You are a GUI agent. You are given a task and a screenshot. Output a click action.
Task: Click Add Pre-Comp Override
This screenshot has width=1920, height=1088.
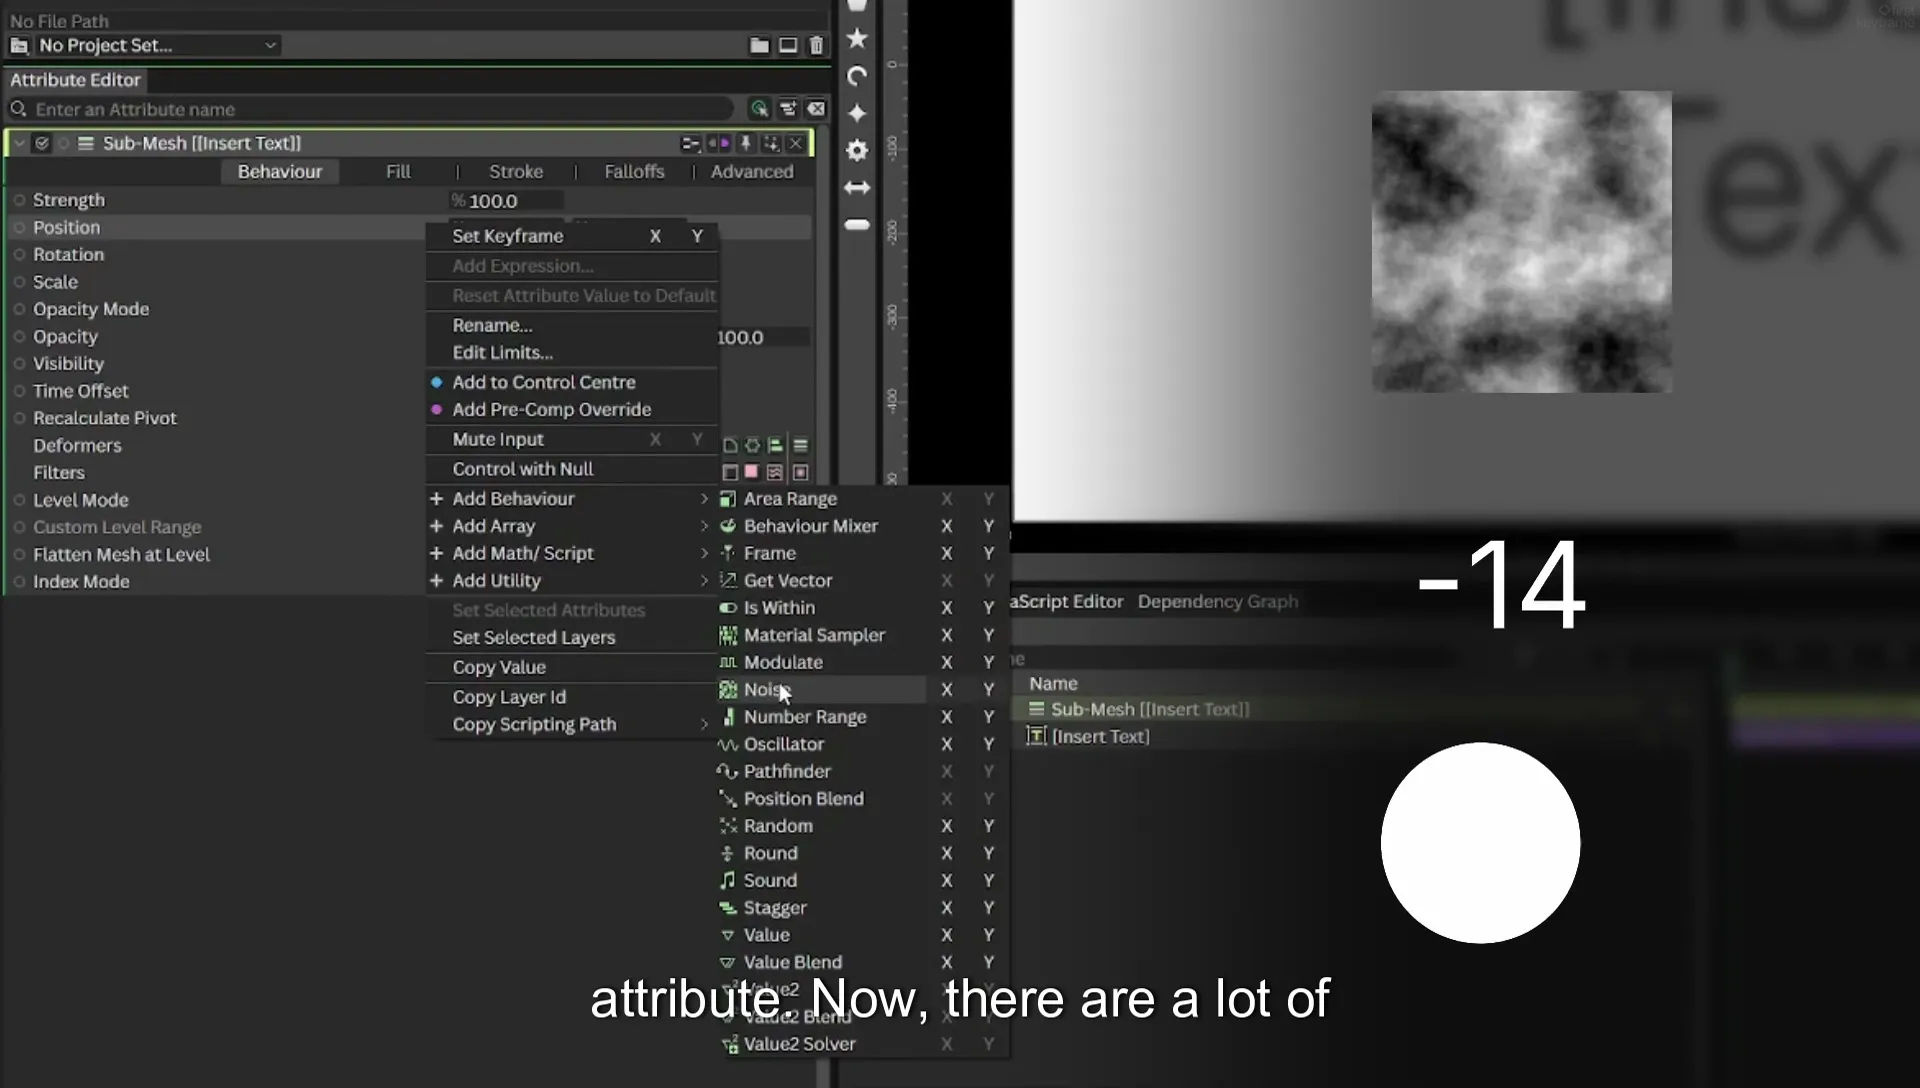coord(551,410)
